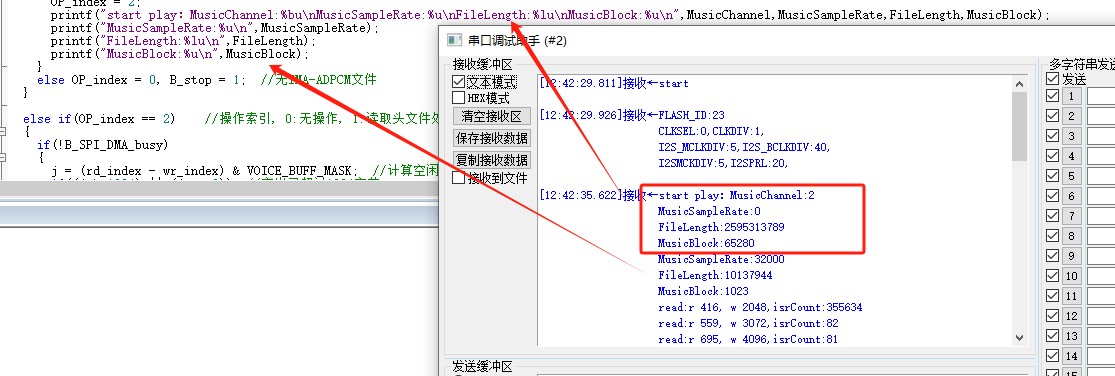Screen dimensions: 1115x376
Task: Click the text field of row 10
Action: [1101, 276]
